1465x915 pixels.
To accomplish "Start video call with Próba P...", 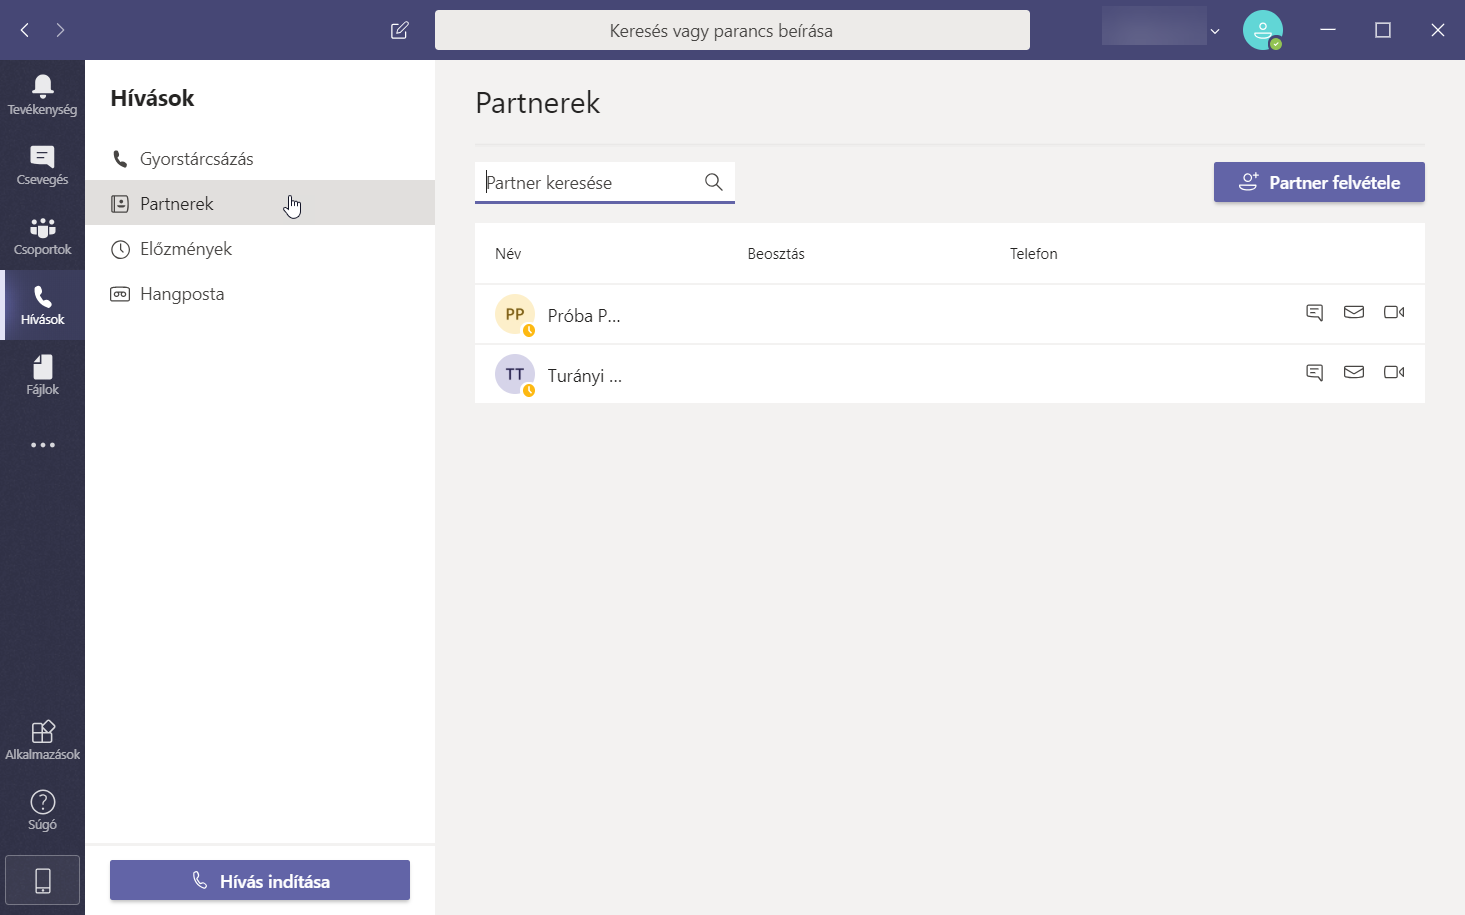I will pos(1393,313).
